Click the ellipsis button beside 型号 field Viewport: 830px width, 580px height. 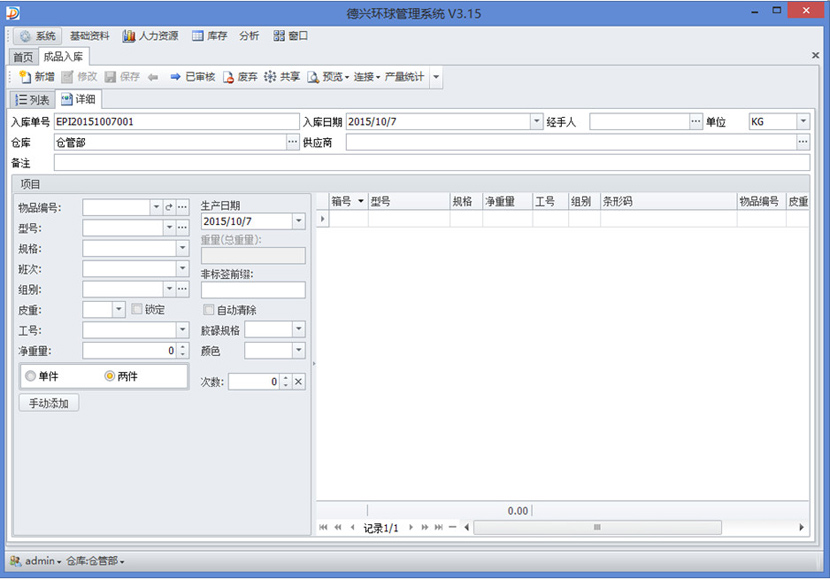point(182,228)
